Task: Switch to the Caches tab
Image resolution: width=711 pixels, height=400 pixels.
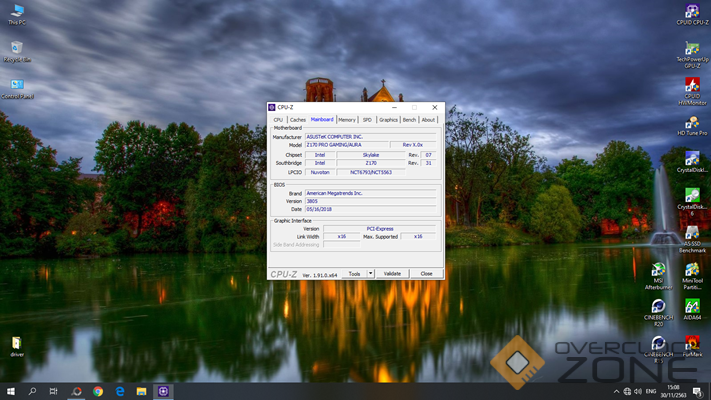Action: click(x=297, y=120)
